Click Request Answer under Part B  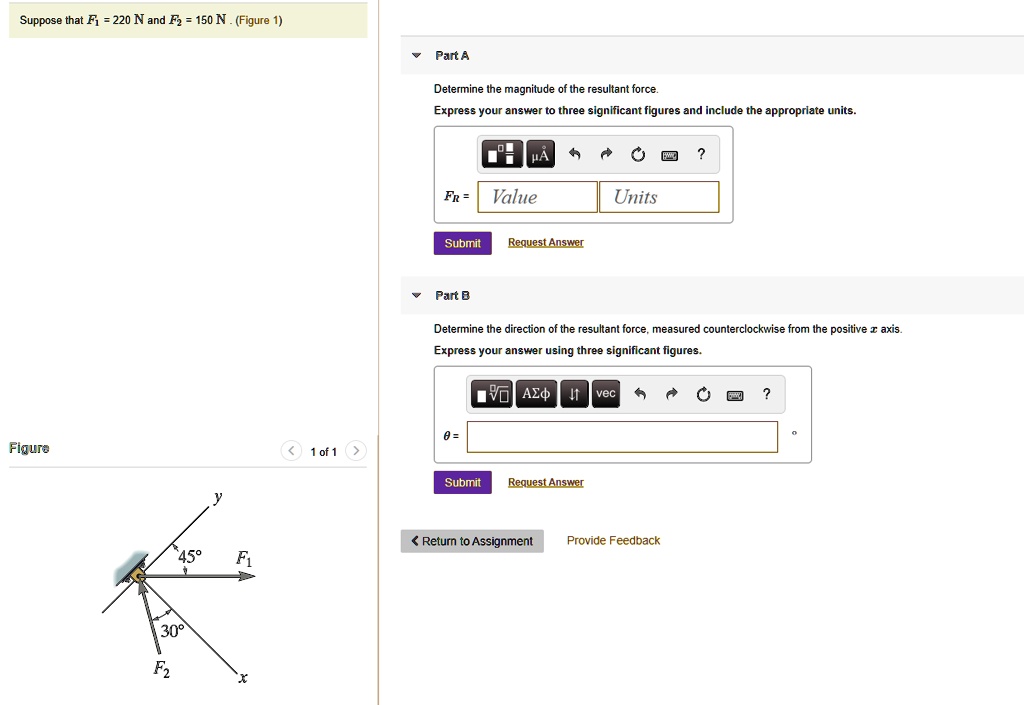point(545,481)
